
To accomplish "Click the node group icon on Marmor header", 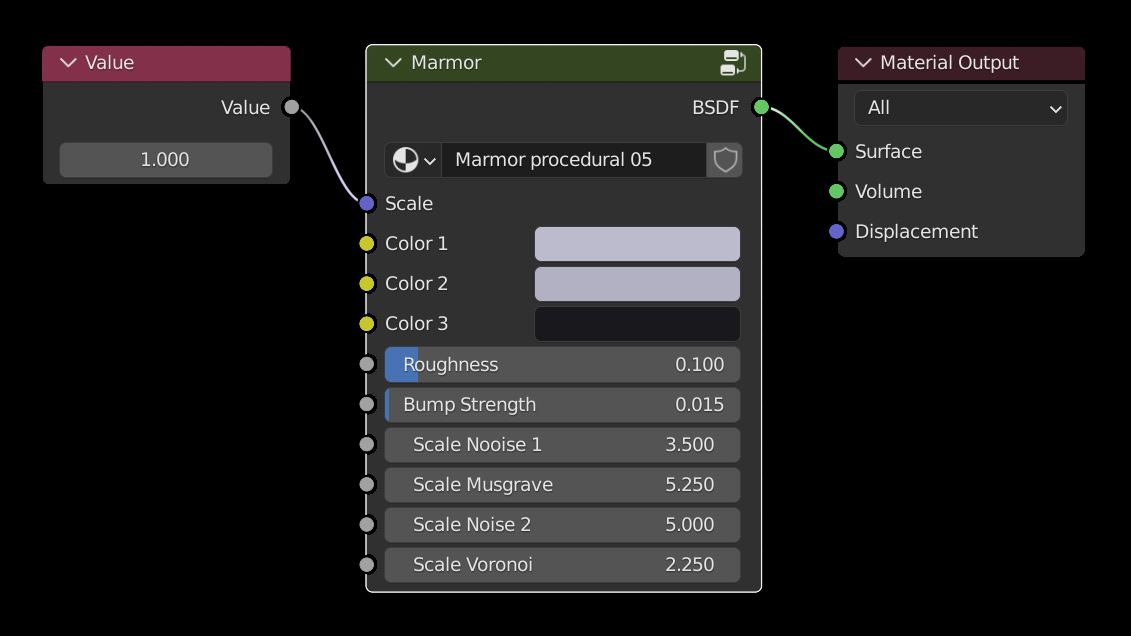I will pos(733,63).
